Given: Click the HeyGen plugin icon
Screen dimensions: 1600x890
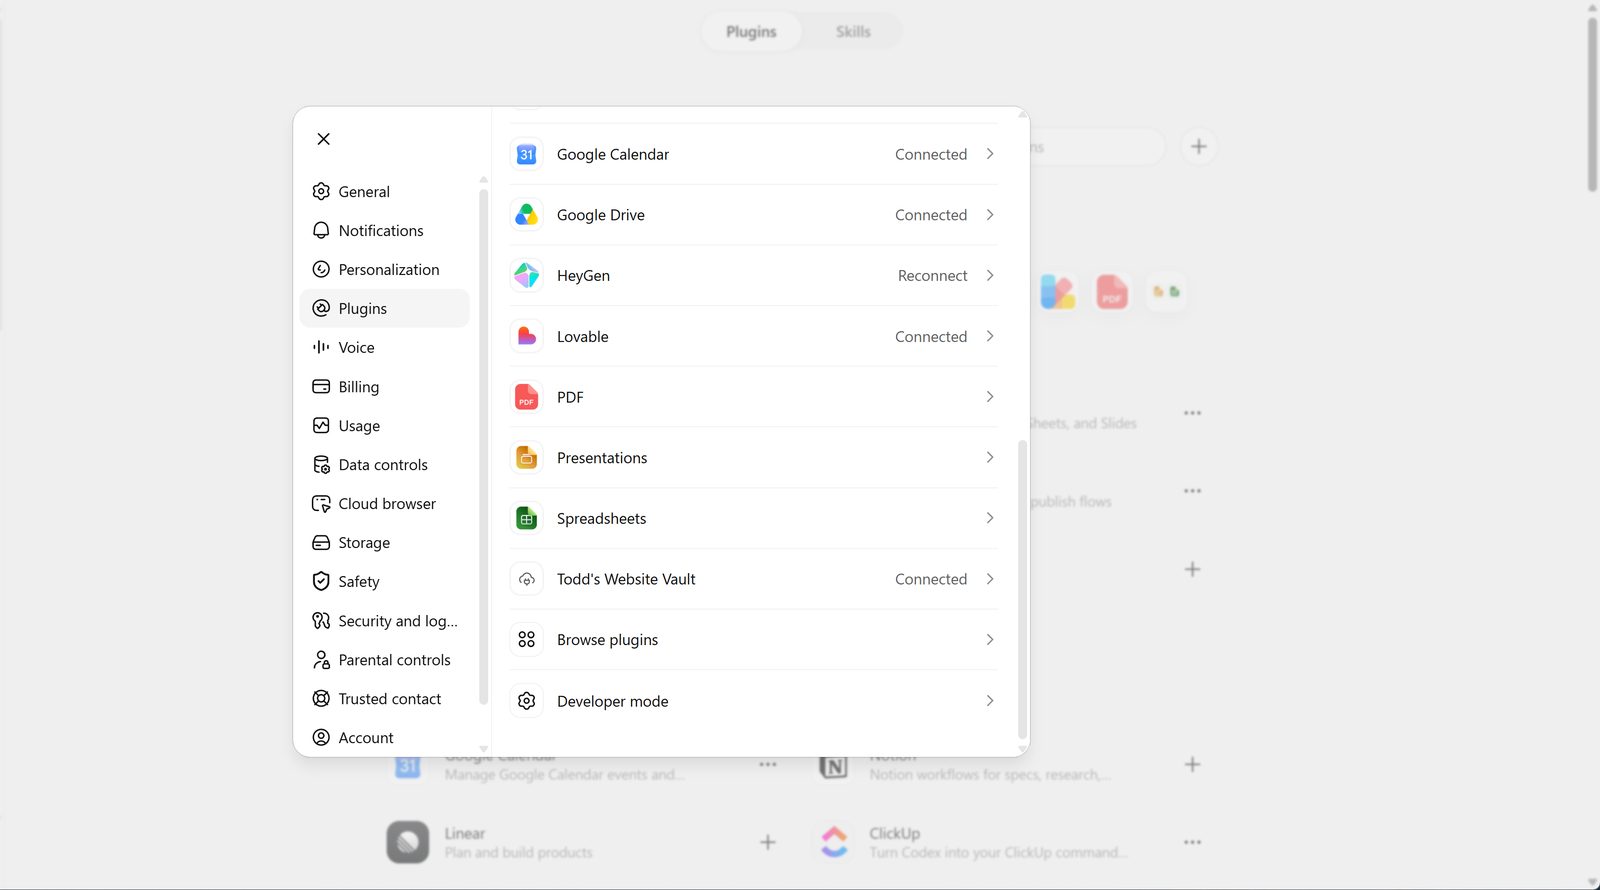Looking at the screenshot, I should pyautogui.click(x=527, y=276).
